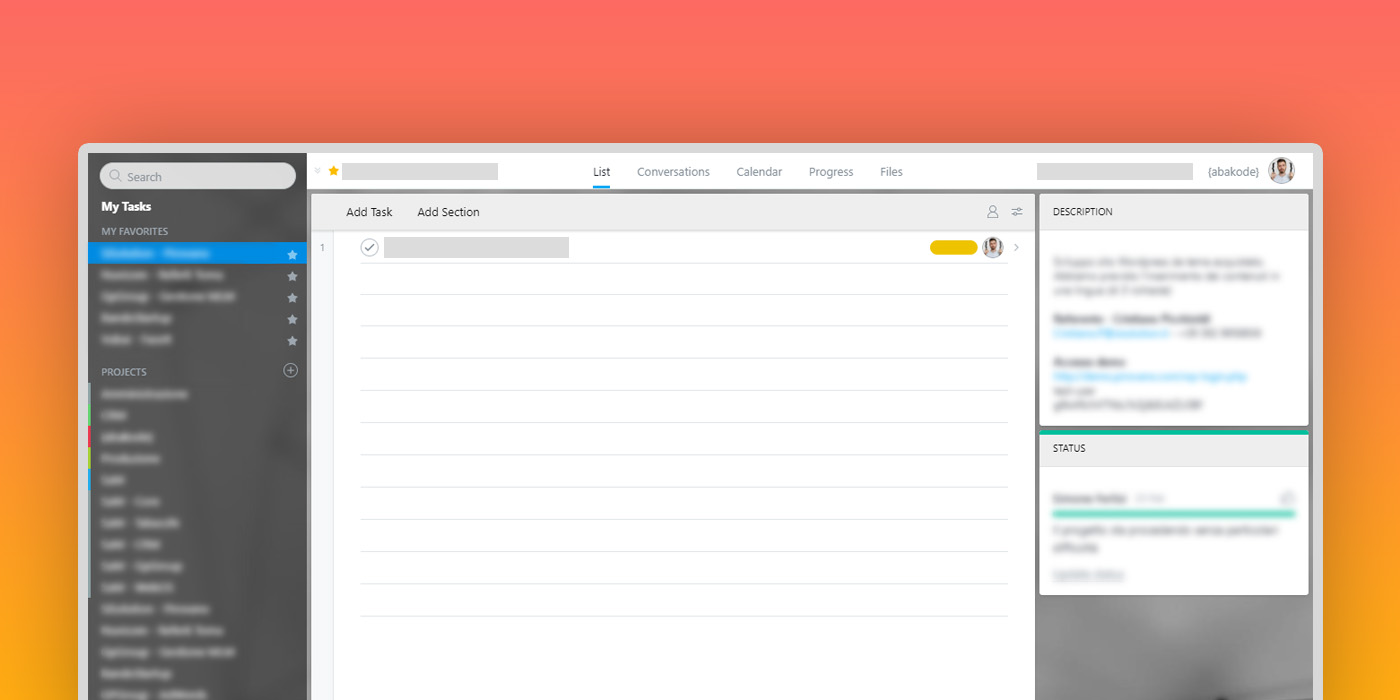Create a new project with the plus icon

tap(289, 370)
